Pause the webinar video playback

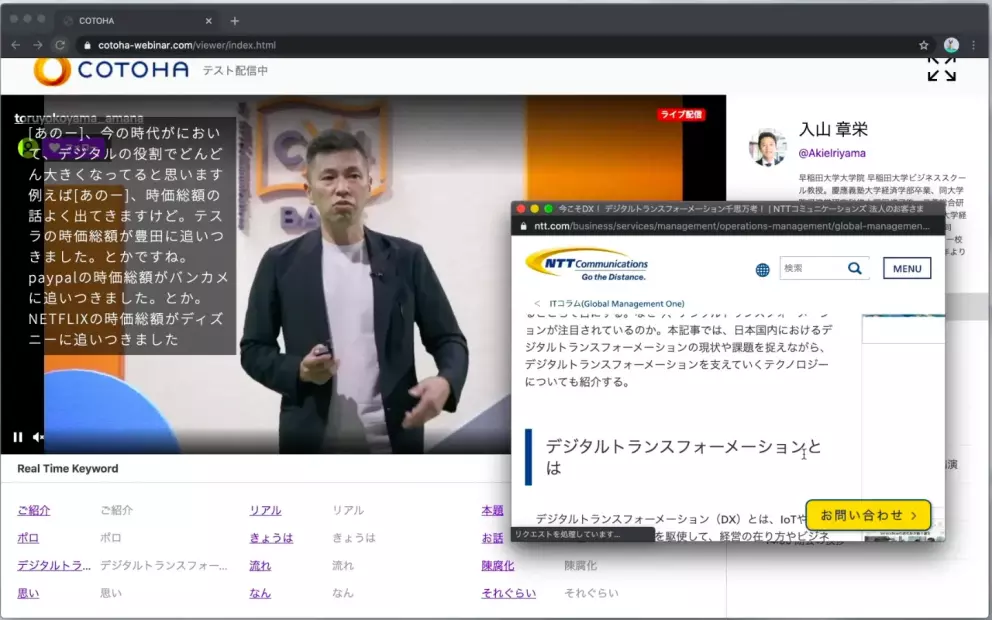(x=18, y=437)
